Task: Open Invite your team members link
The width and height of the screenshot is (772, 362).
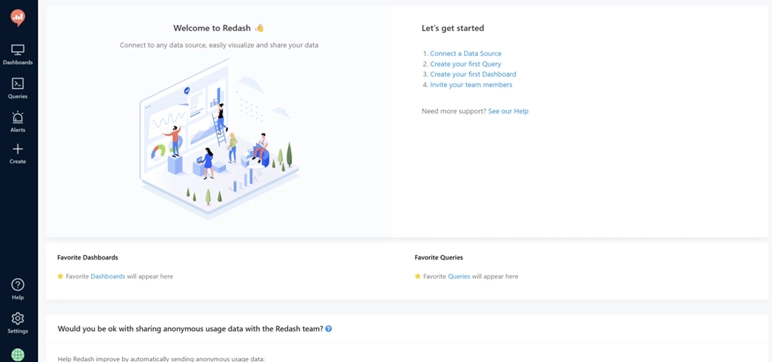Action: click(471, 85)
